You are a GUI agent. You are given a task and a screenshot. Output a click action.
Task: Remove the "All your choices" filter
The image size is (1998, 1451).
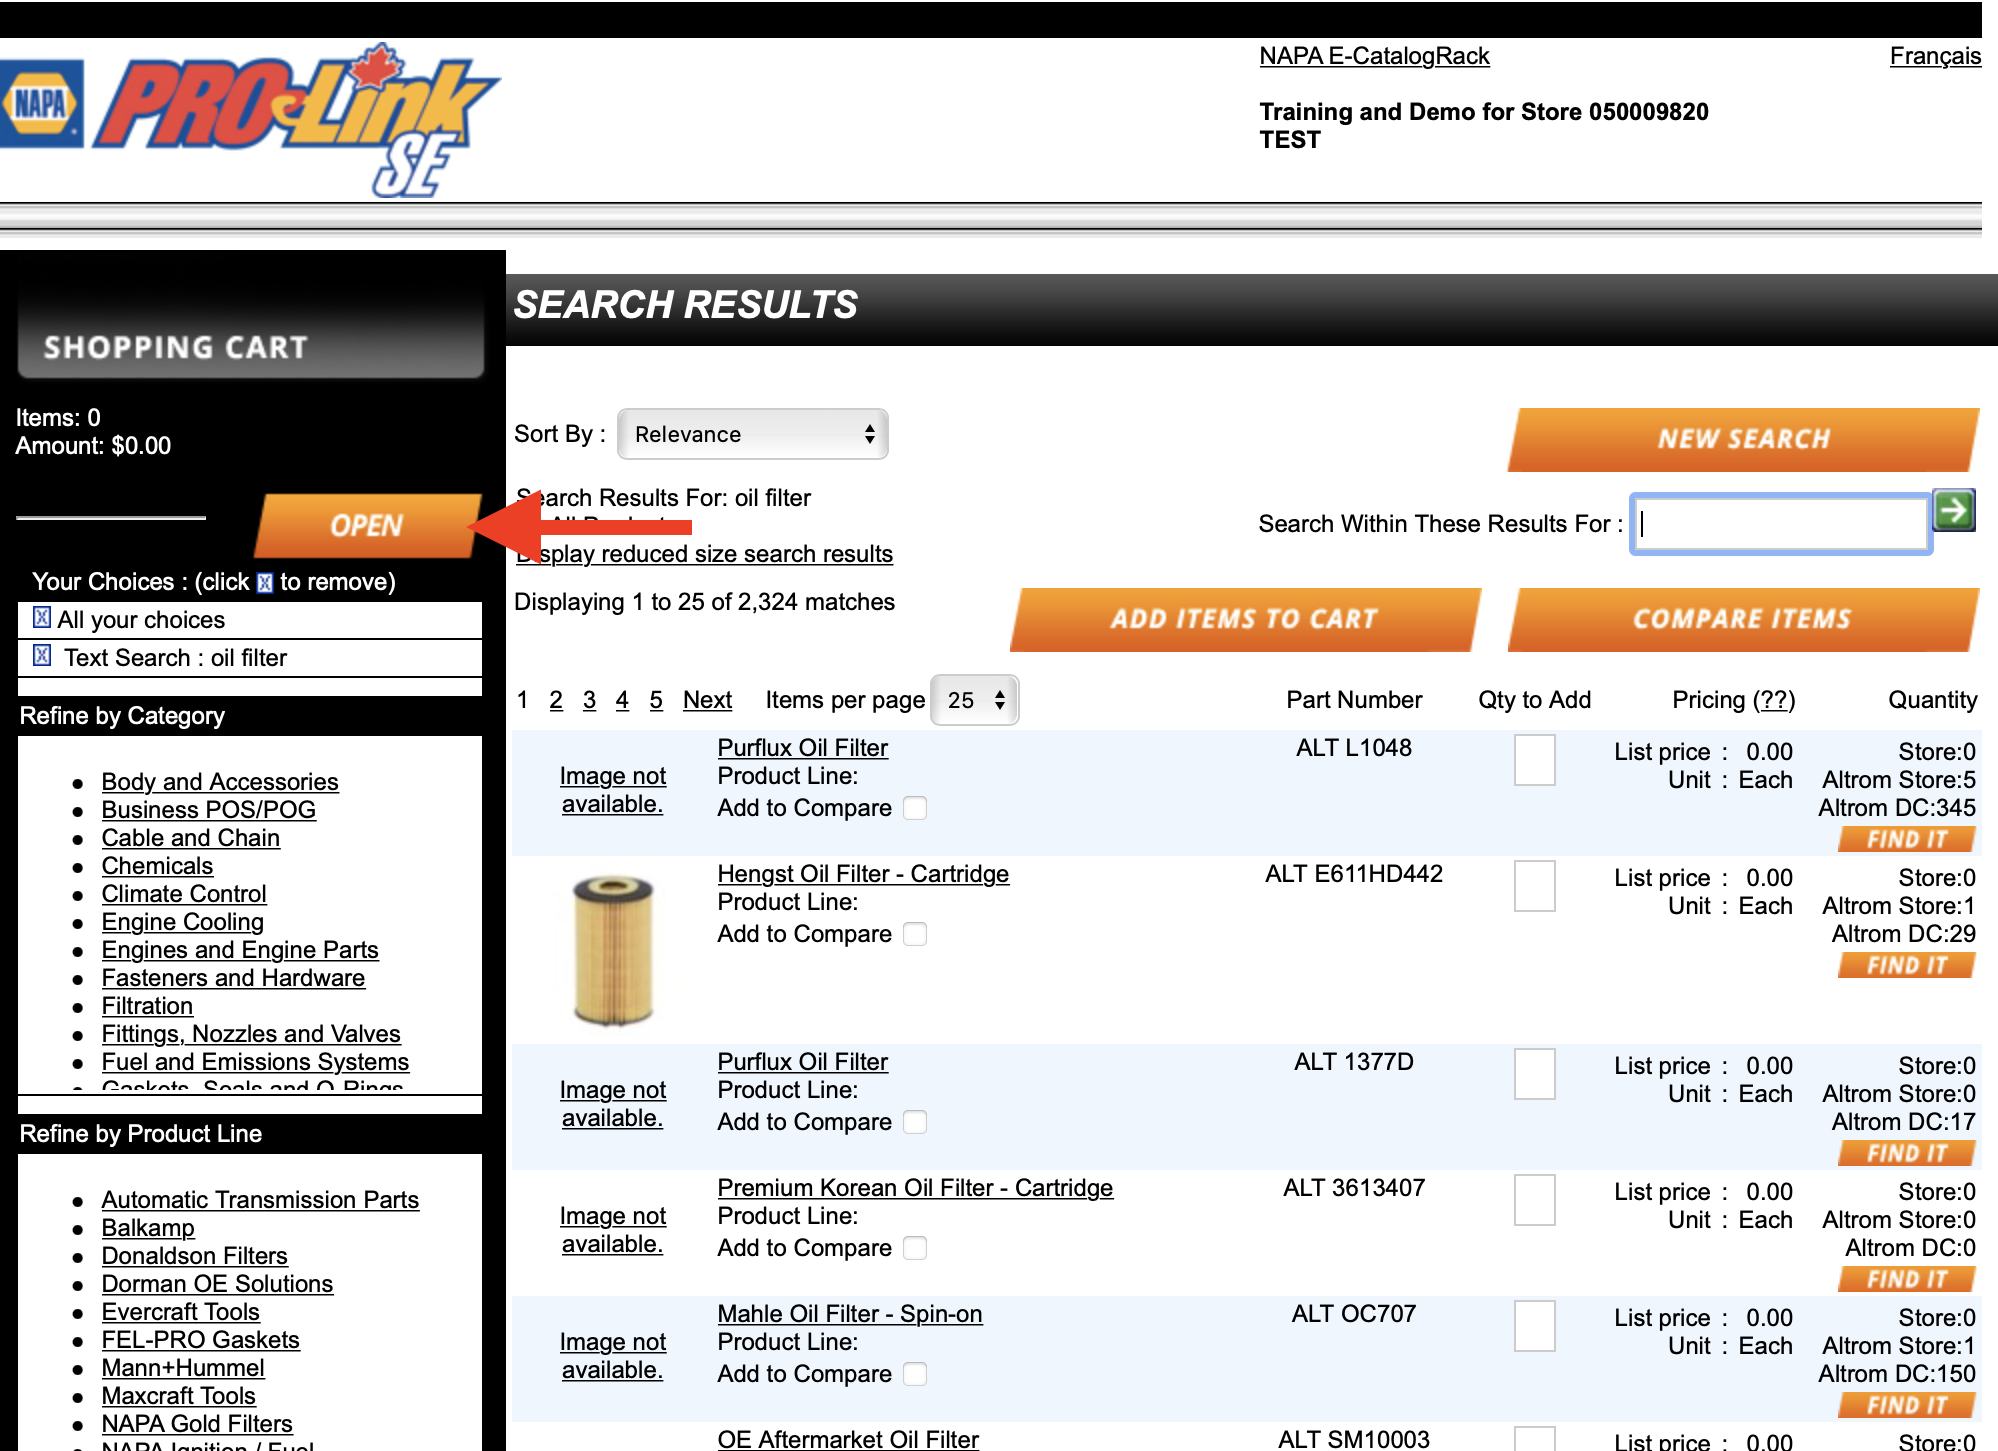point(41,619)
